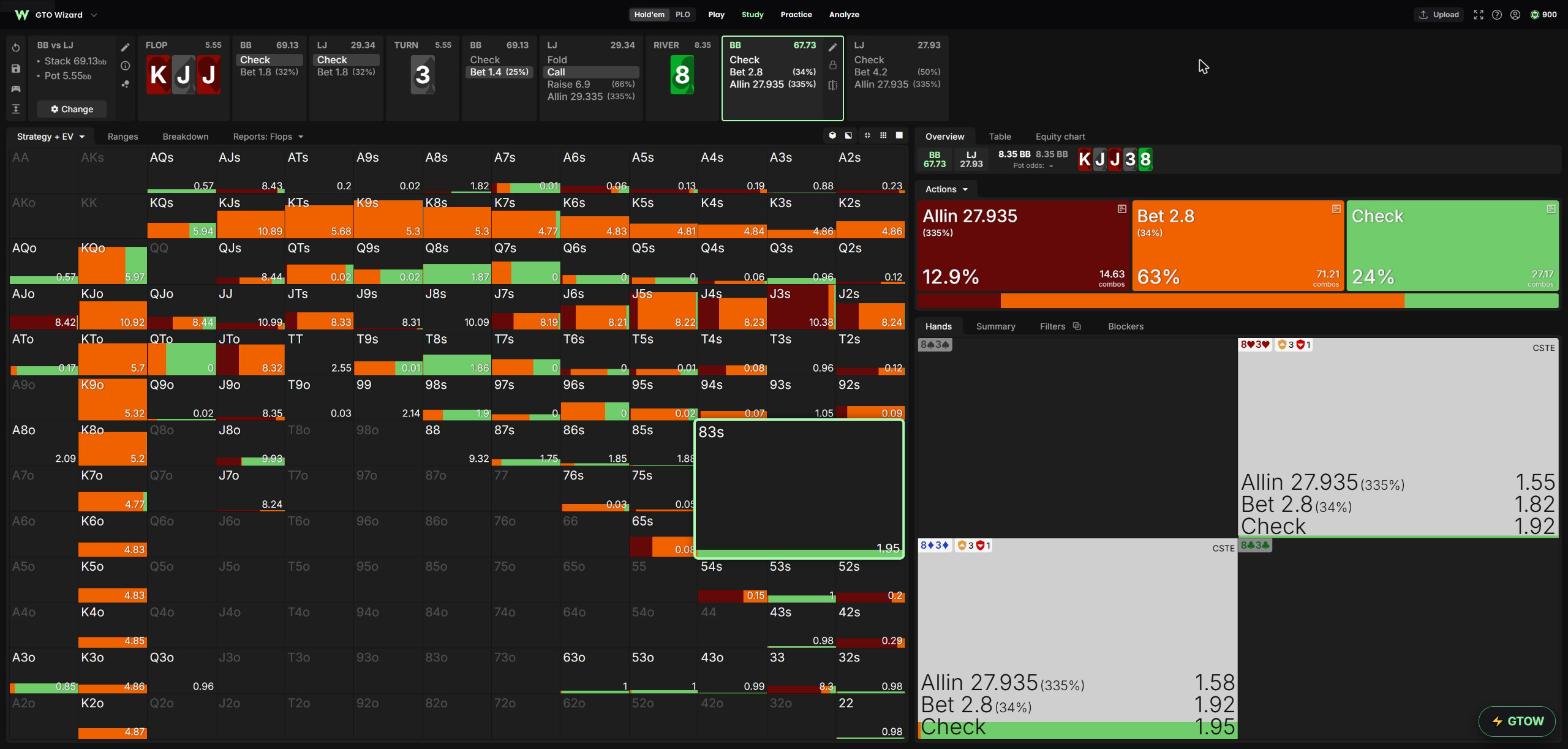Click the lock icon in the river BB node
The image size is (1568, 749).
coord(832,66)
